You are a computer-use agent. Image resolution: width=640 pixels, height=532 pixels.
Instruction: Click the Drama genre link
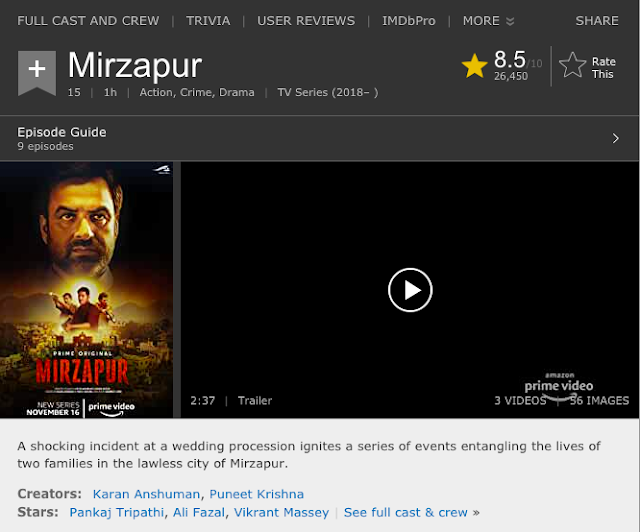click(237, 92)
